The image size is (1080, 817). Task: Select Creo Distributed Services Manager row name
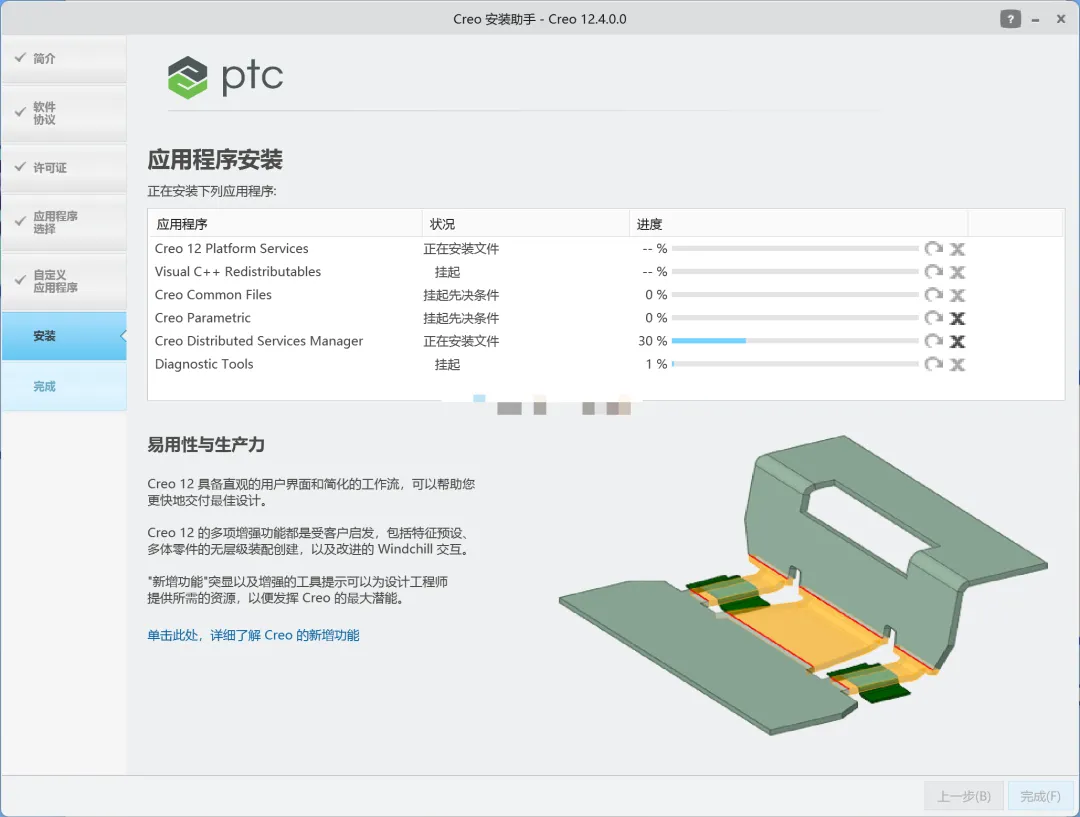(x=258, y=341)
